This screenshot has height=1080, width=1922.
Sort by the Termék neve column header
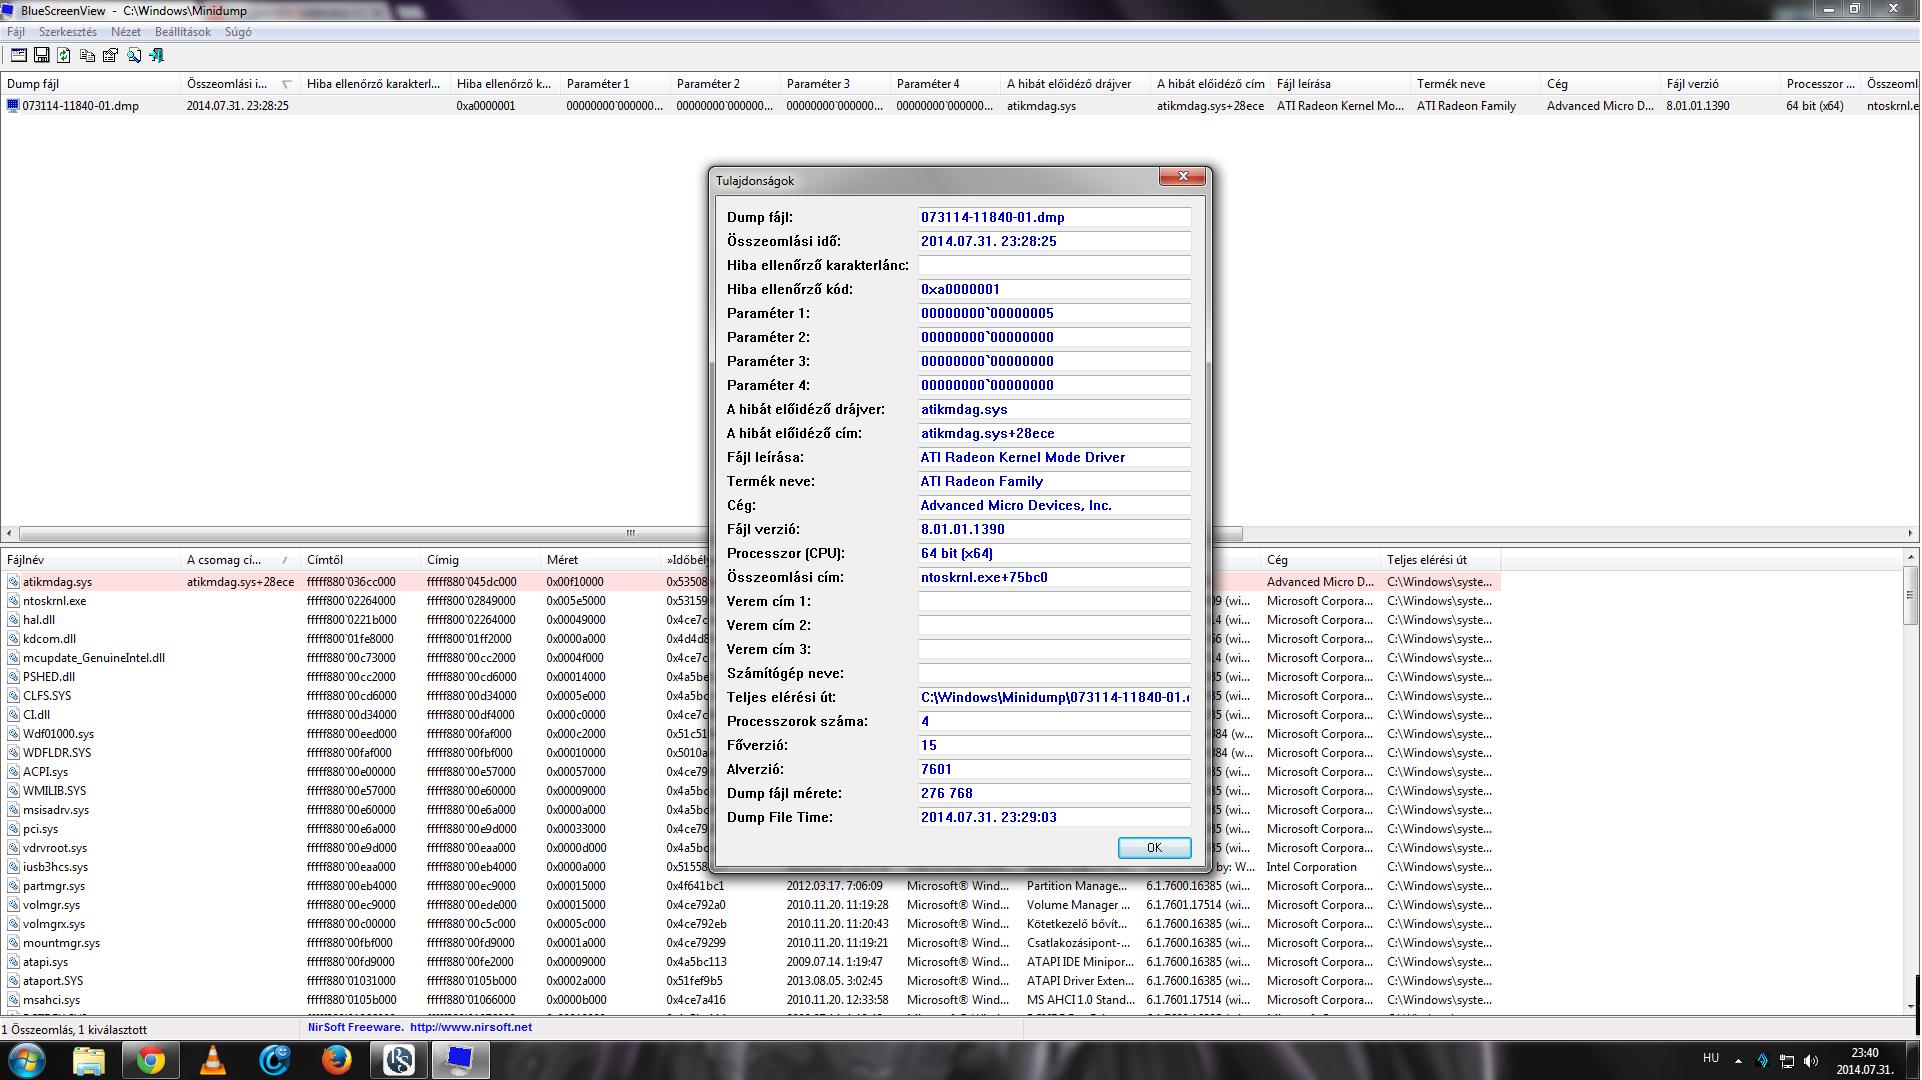point(1475,84)
